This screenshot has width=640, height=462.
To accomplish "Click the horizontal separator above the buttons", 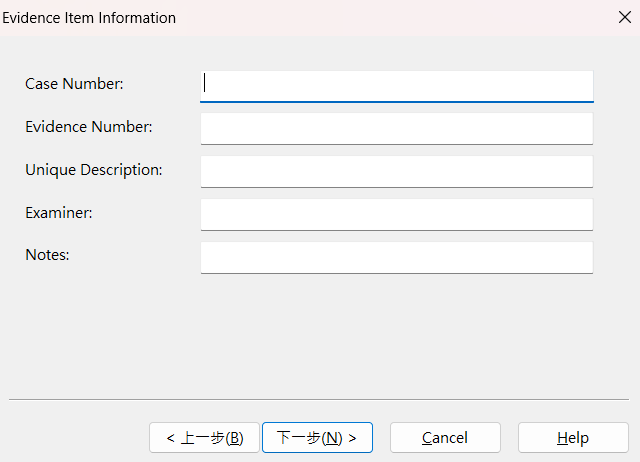I will pyautogui.click(x=320, y=399).
